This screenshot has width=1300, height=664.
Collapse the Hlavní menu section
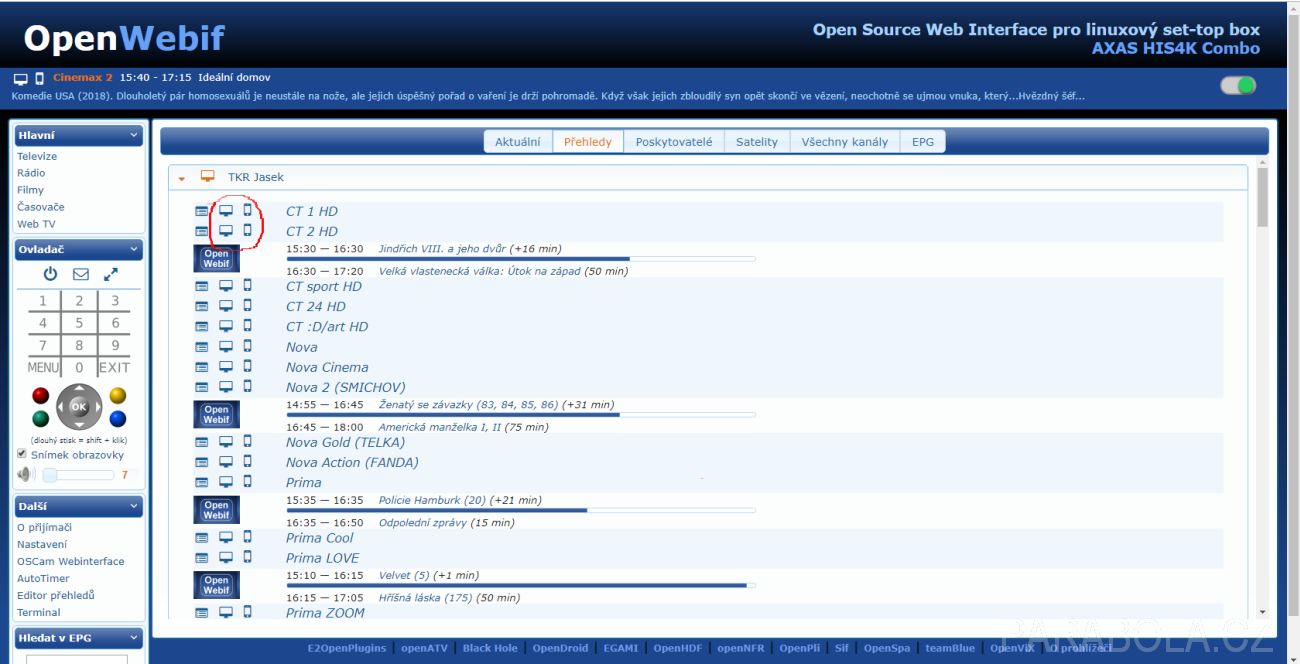135,135
